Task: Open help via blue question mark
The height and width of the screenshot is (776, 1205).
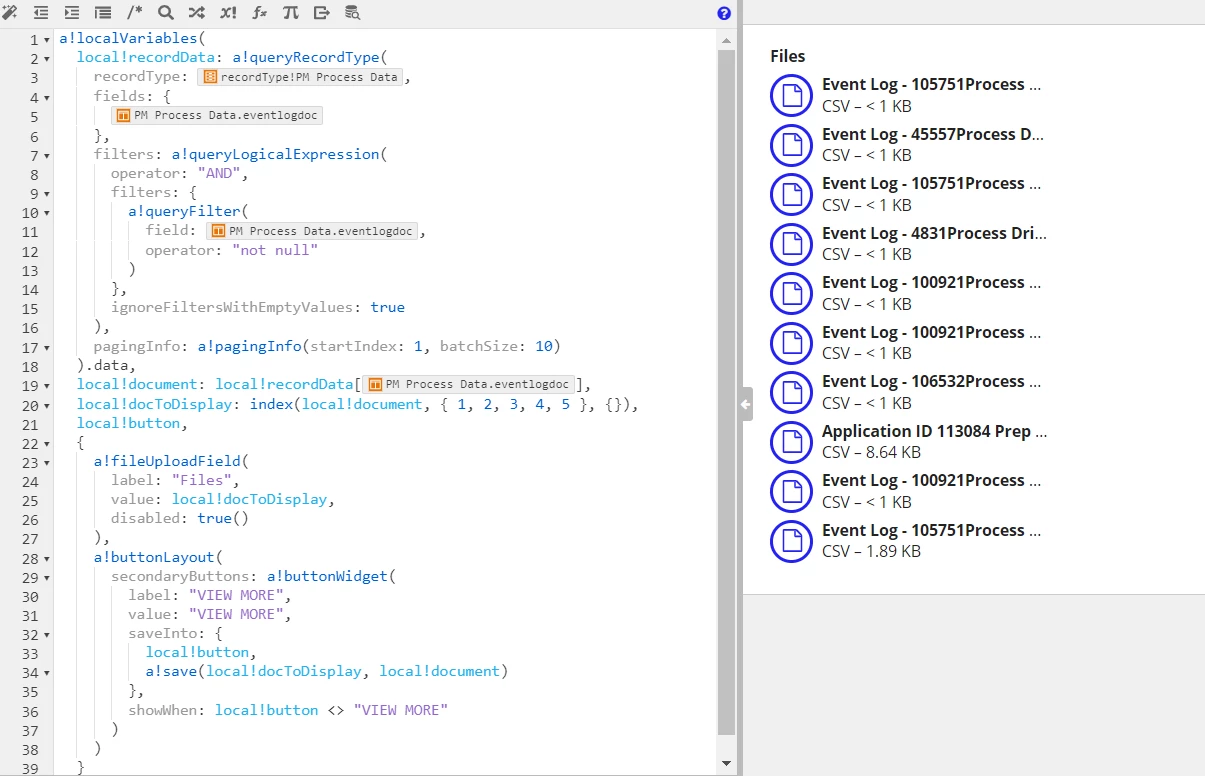Action: pos(724,13)
